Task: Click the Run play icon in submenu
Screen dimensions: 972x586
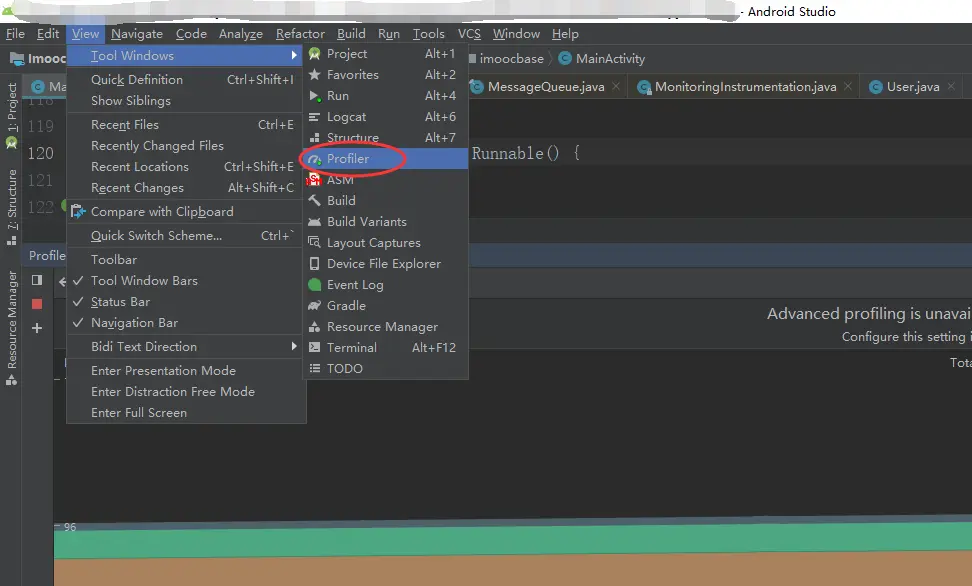Action: (x=315, y=96)
